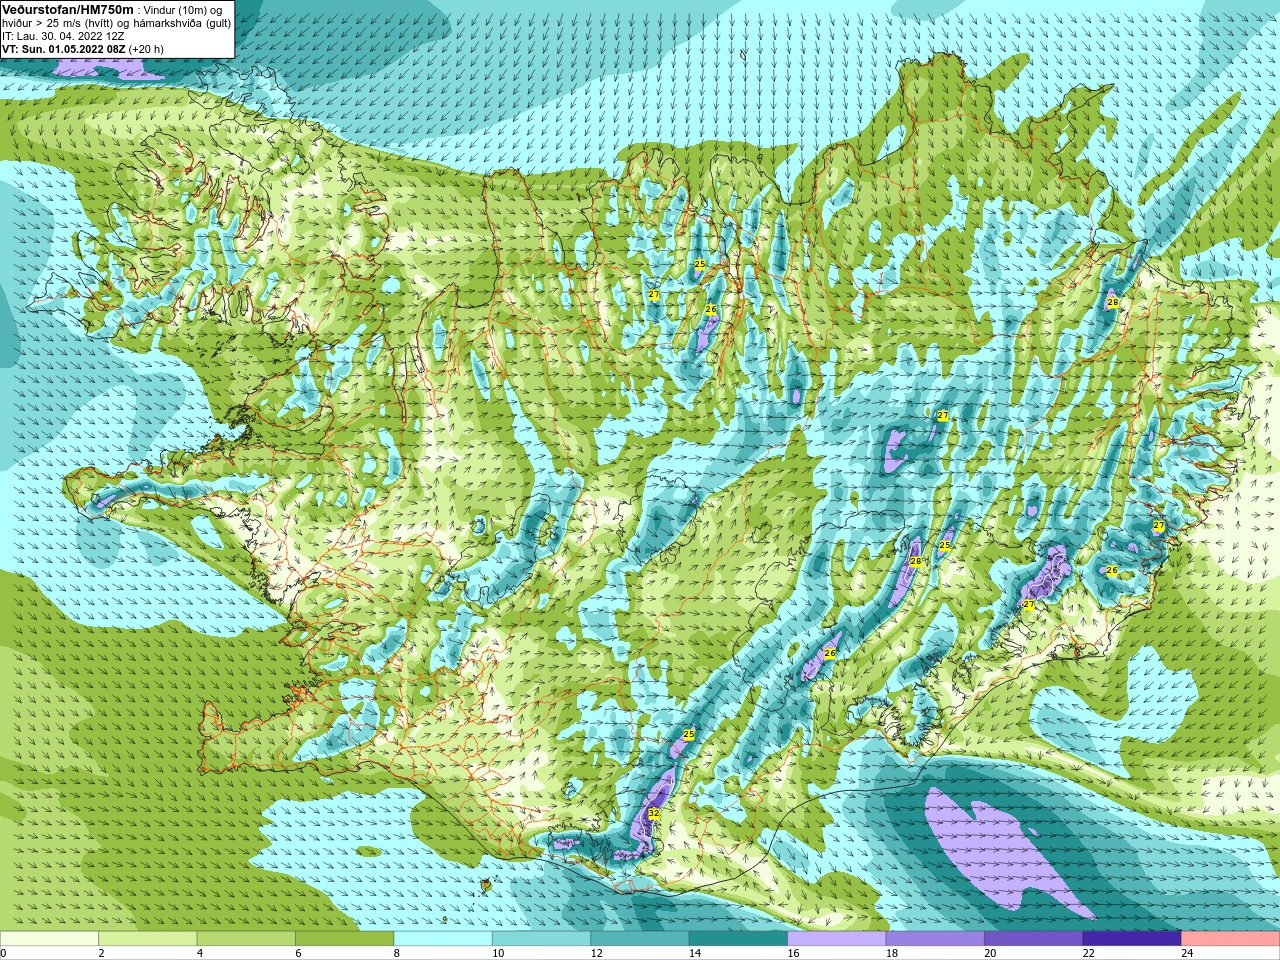The height and width of the screenshot is (960, 1280).
Task: Click the teal 12–14 m/s legend swatch
Action: coord(640,939)
